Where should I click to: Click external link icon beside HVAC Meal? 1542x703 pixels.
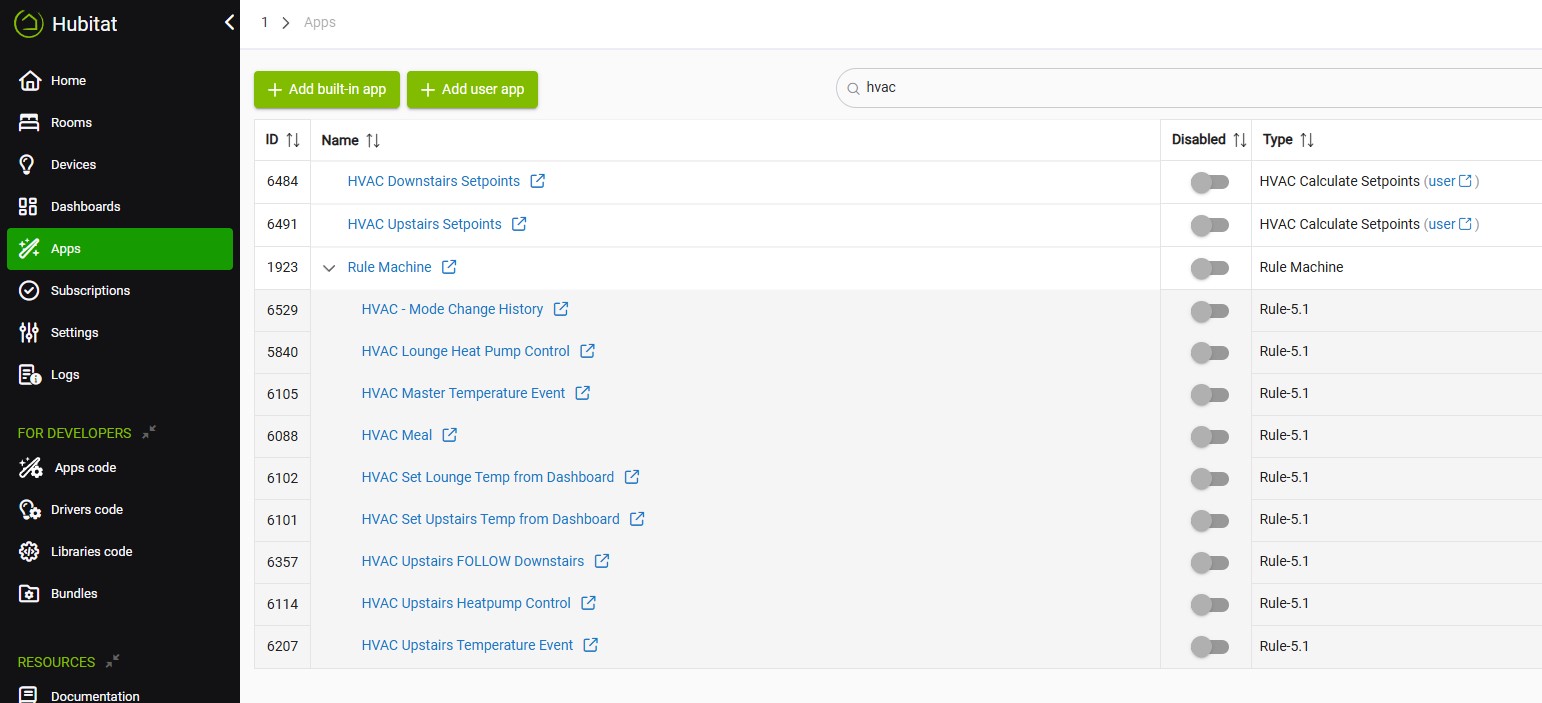[x=450, y=435]
